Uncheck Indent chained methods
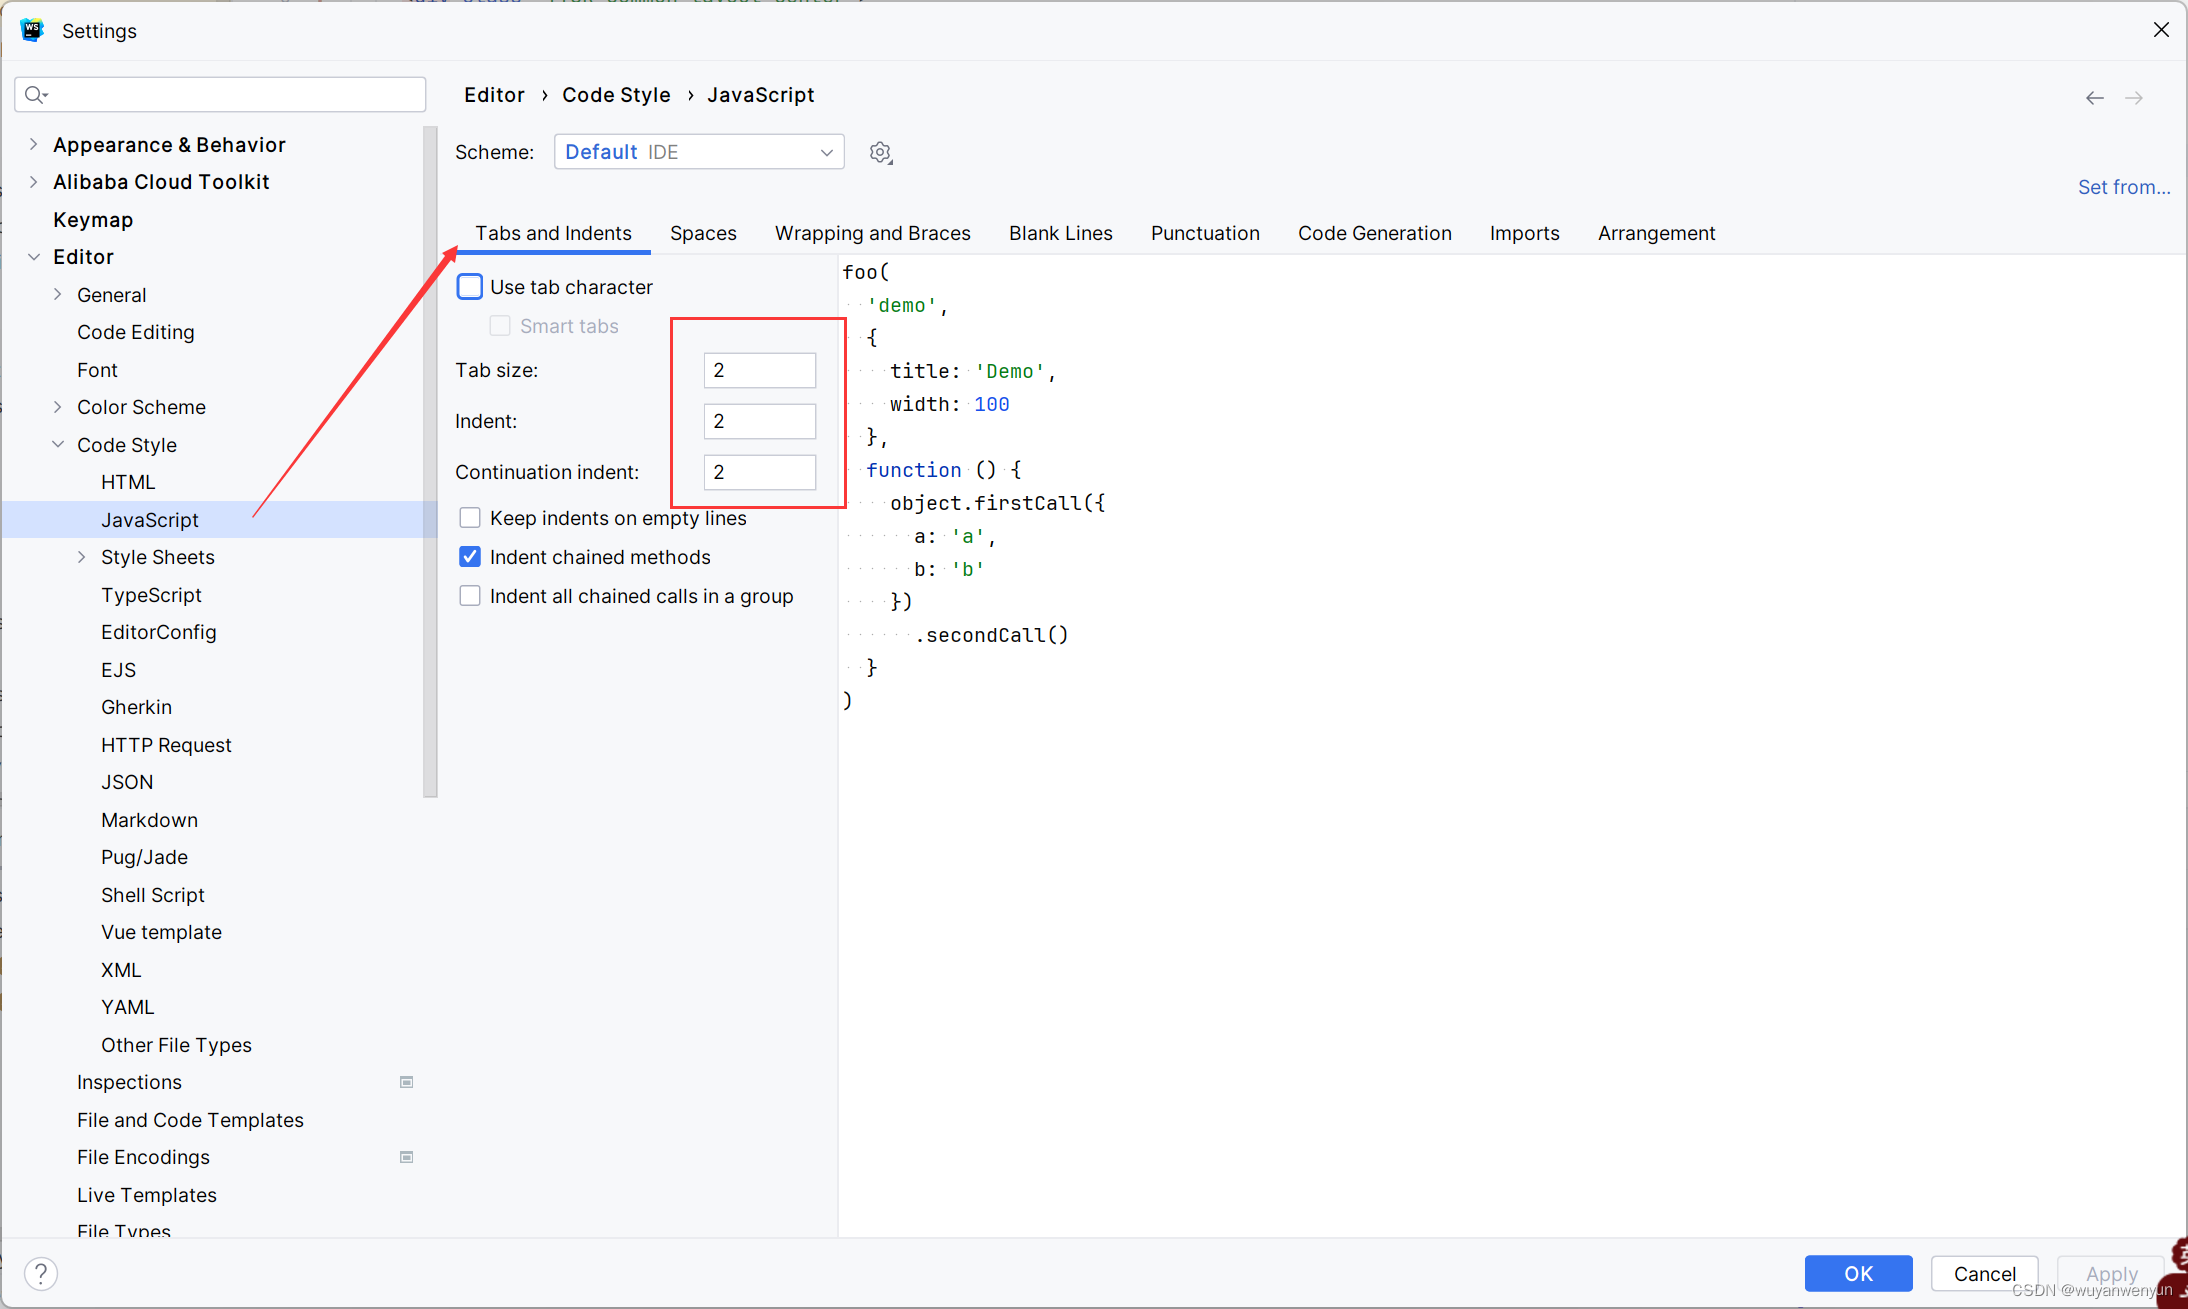The width and height of the screenshot is (2188, 1309). pyautogui.click(x=470, y=557)
